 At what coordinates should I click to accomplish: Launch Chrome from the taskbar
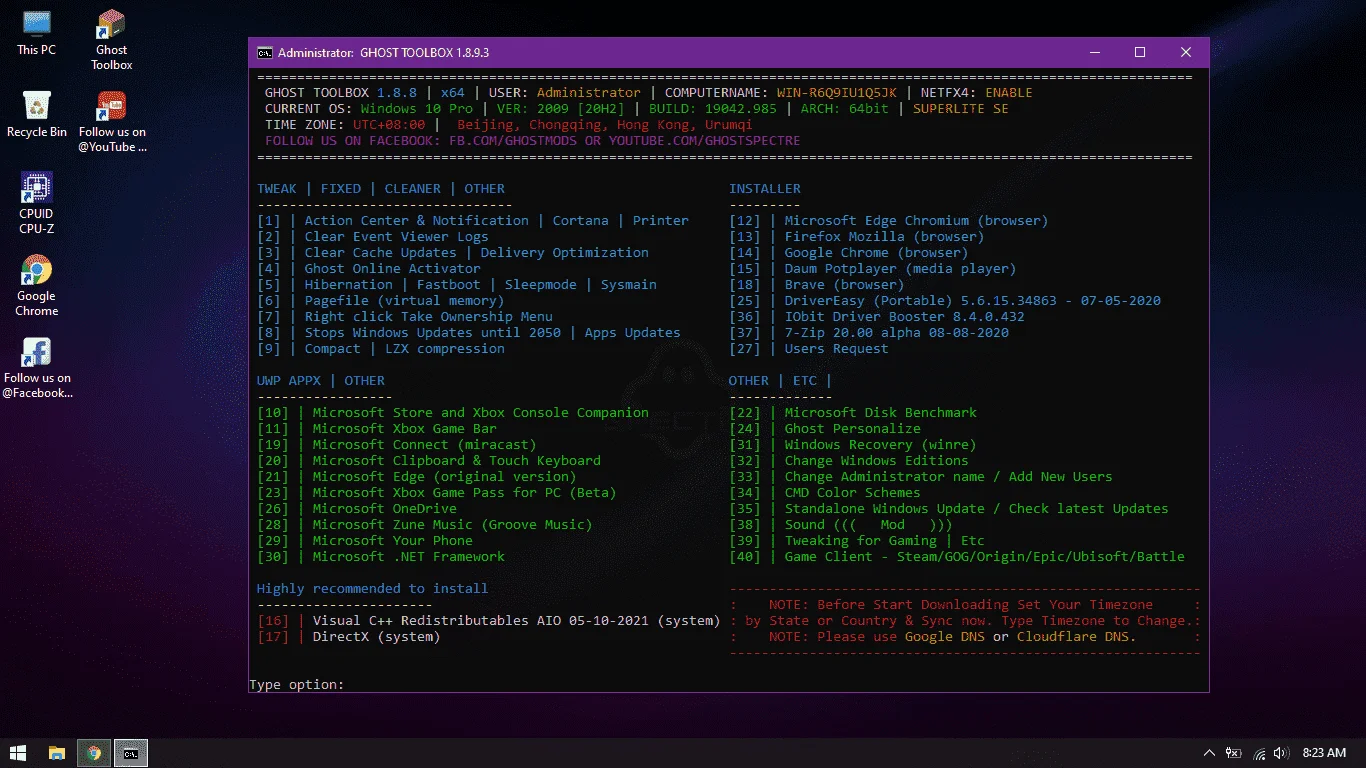pyautogui.click(x=94, y=753)
